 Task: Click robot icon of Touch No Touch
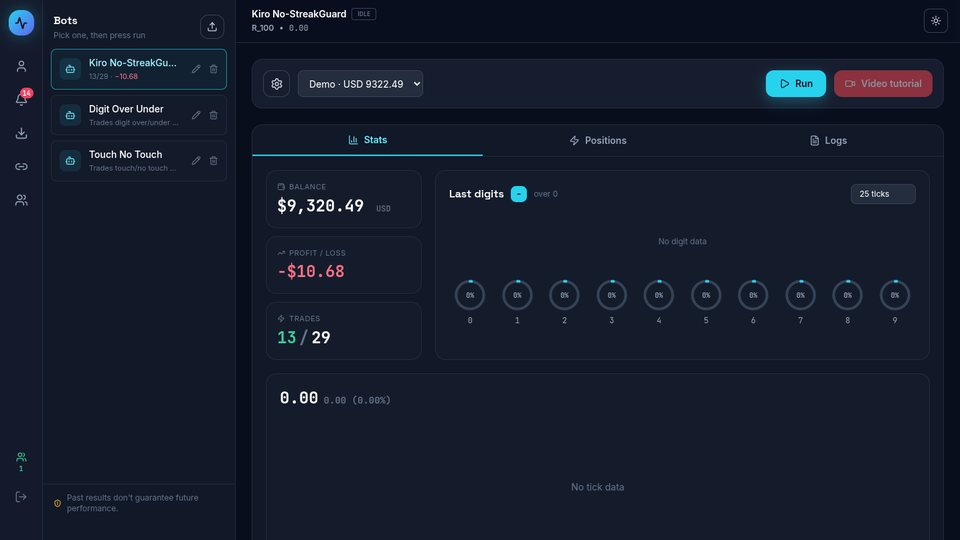coord(70,160)
